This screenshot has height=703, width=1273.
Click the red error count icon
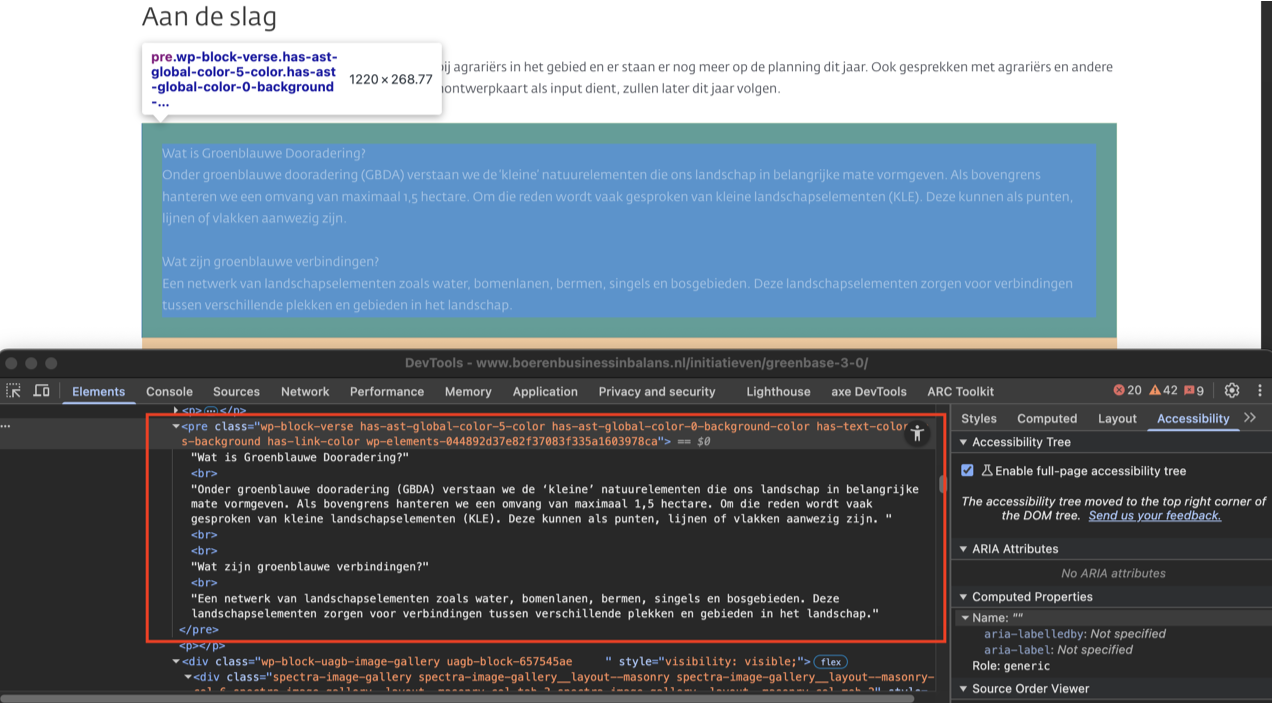tap(1119, 391)
